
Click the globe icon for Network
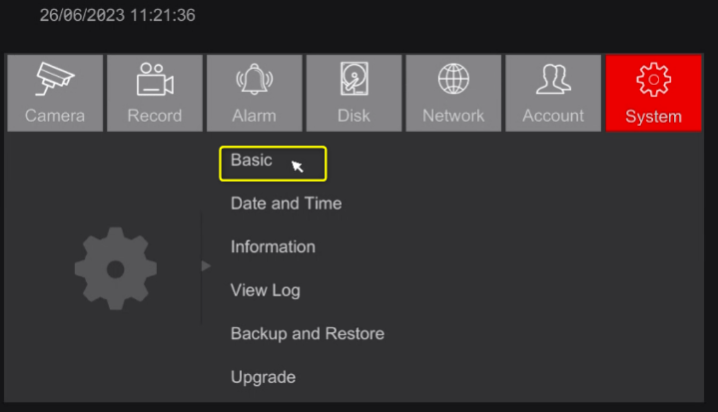(453, 79)
